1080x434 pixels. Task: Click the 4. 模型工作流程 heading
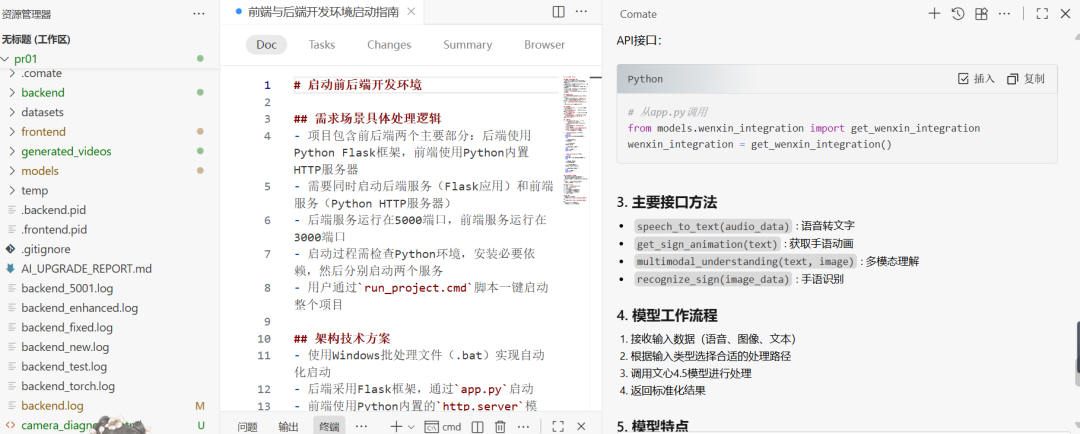(x=667, y=316)
